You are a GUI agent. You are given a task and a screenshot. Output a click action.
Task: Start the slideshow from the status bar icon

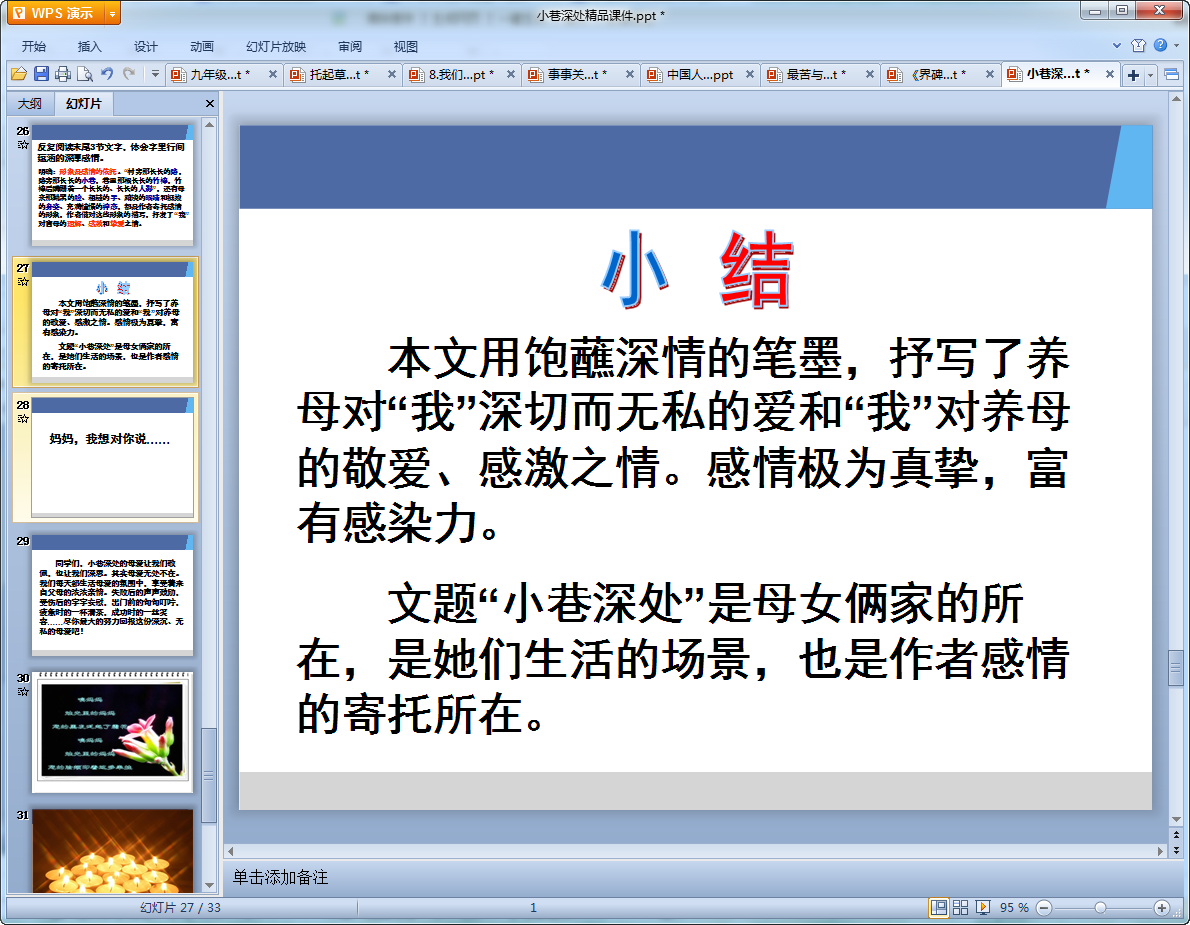coord(983,907)
